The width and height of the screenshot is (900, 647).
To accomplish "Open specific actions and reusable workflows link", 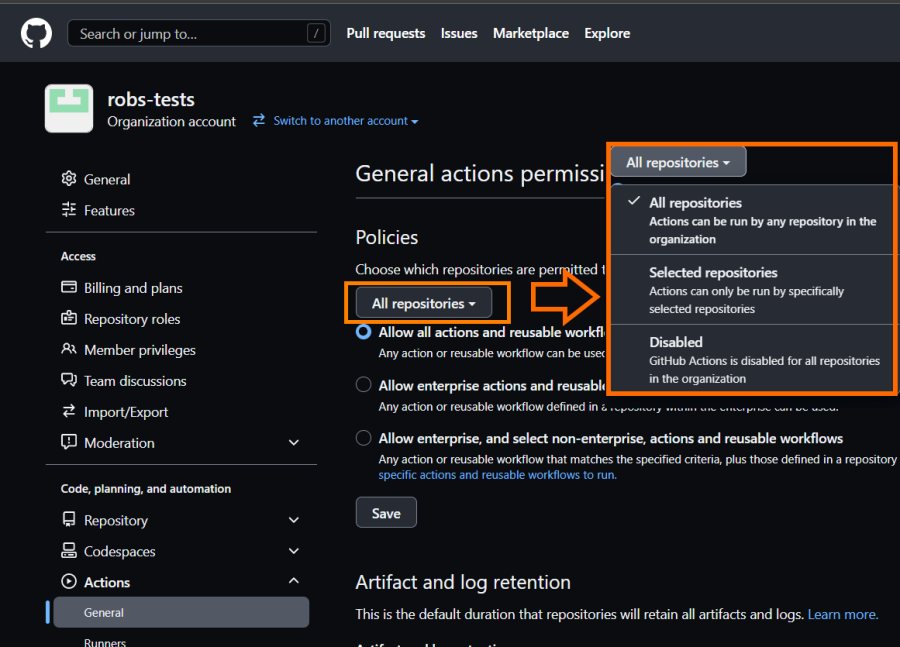I will point(497,475).
